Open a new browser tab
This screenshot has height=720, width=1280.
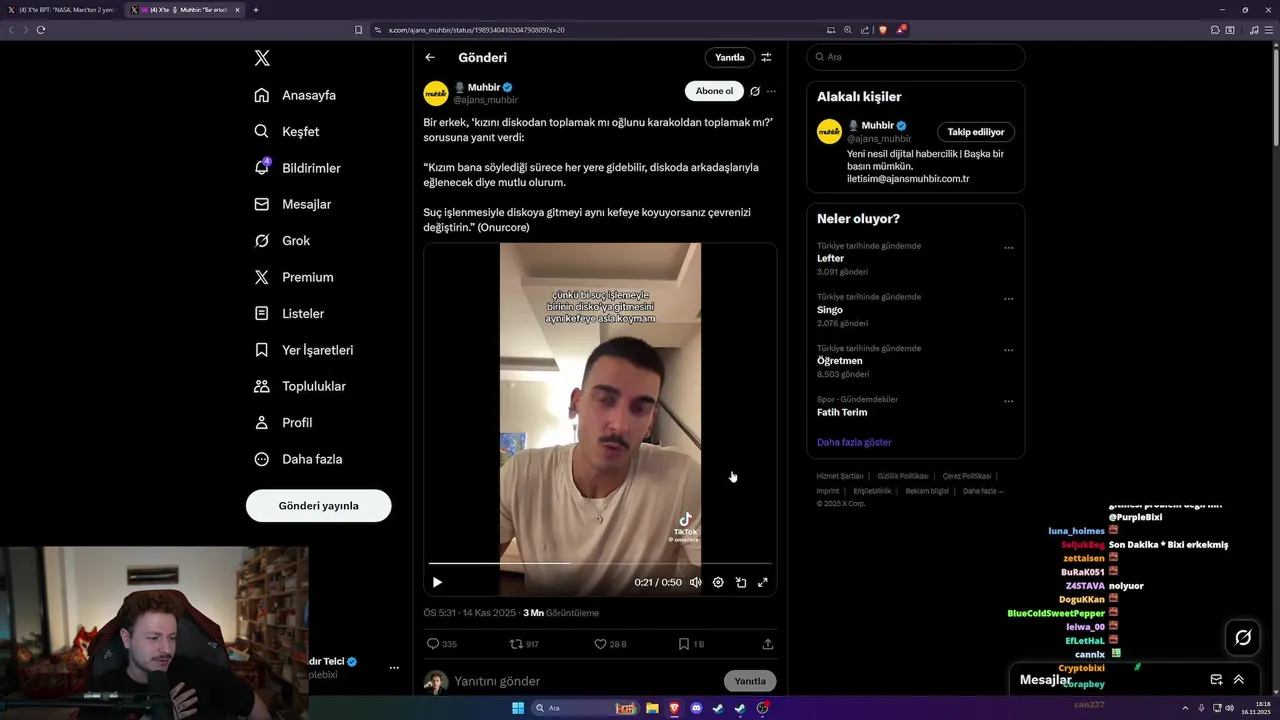coord(256,10)
